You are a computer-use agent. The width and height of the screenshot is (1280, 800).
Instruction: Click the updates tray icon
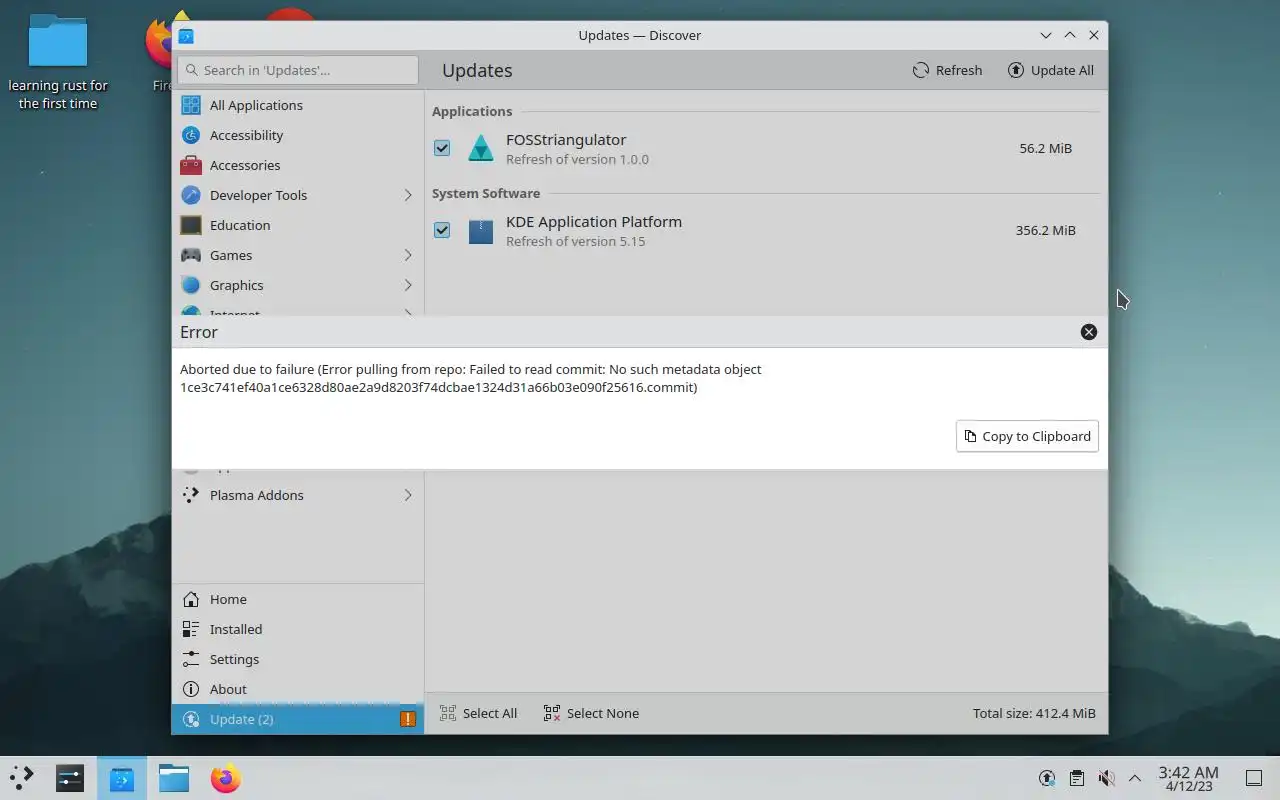coord(1047,778)
